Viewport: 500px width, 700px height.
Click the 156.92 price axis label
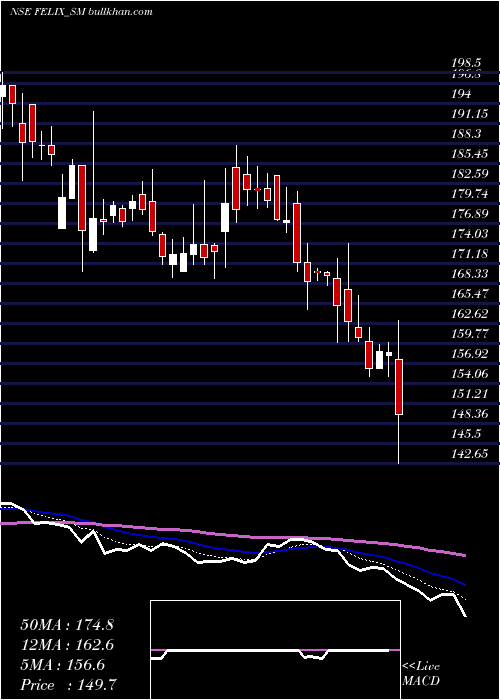click(x=469, y=354)
